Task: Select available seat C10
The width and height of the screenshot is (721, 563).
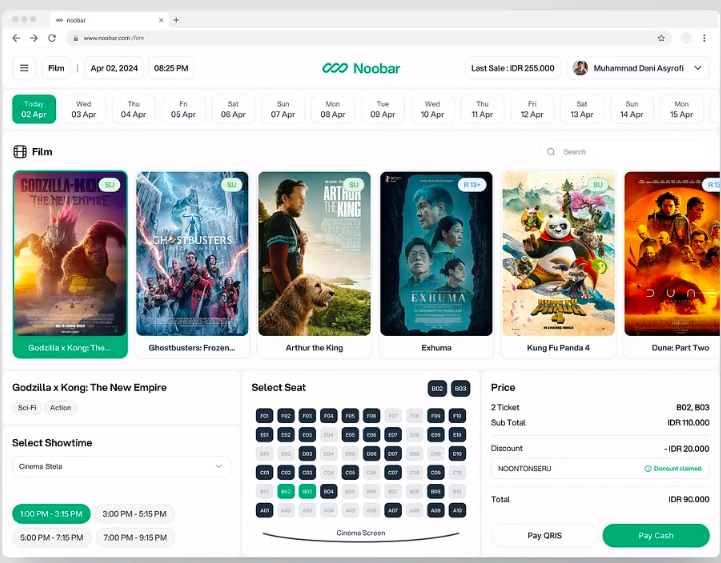Action: point(457,472)
